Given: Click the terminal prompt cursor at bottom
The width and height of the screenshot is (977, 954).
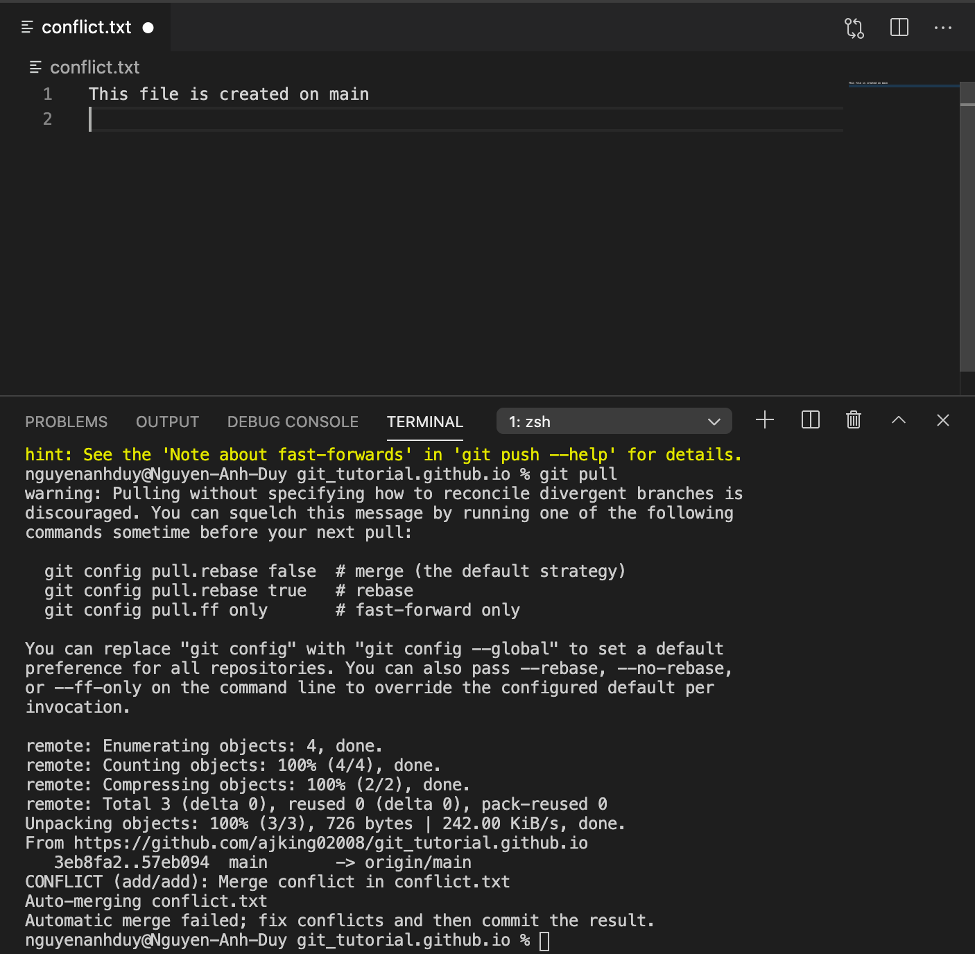Looking at the screenshot, I should 545,941.
